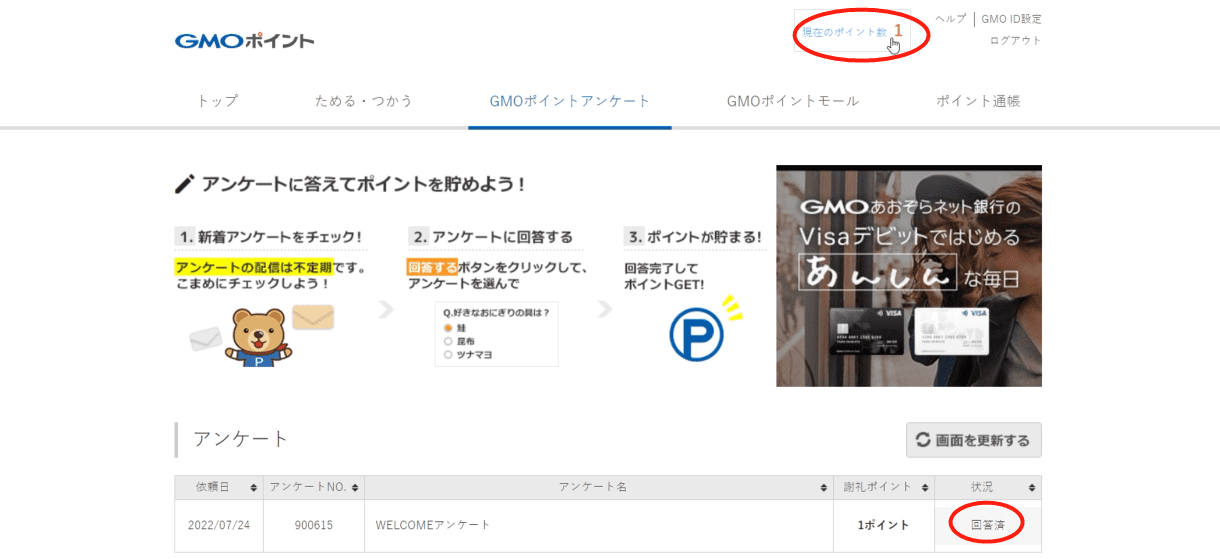Click ログアウト to sign out
Screen dimensions: 1220x559
click(1015, 41)
